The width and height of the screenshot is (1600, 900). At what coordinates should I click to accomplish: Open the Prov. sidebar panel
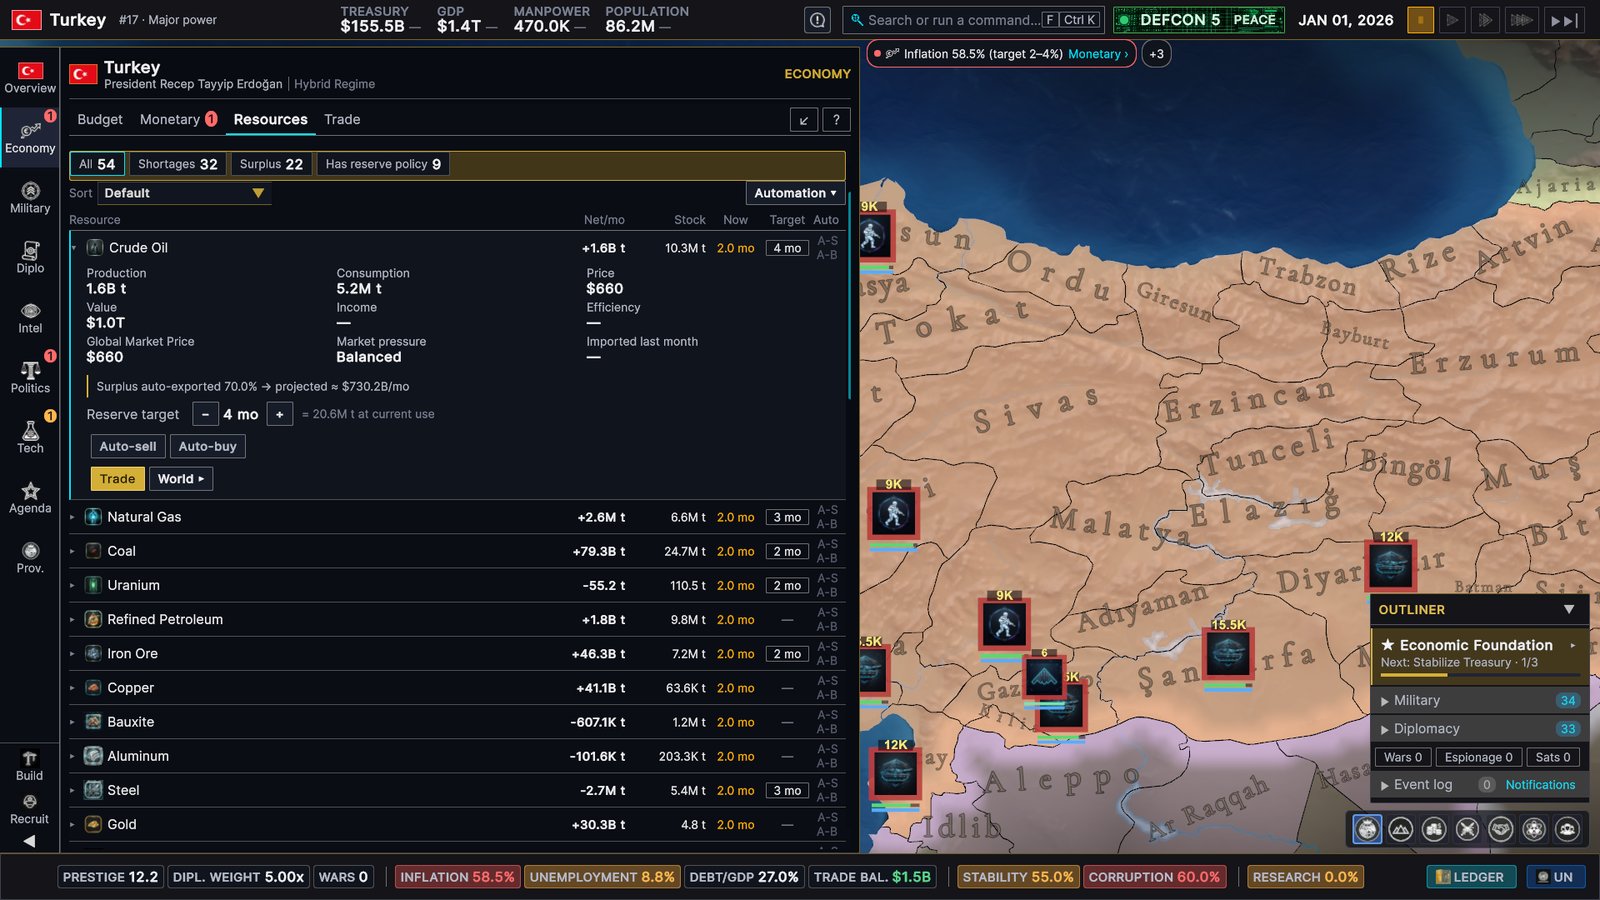click(30, 558)
